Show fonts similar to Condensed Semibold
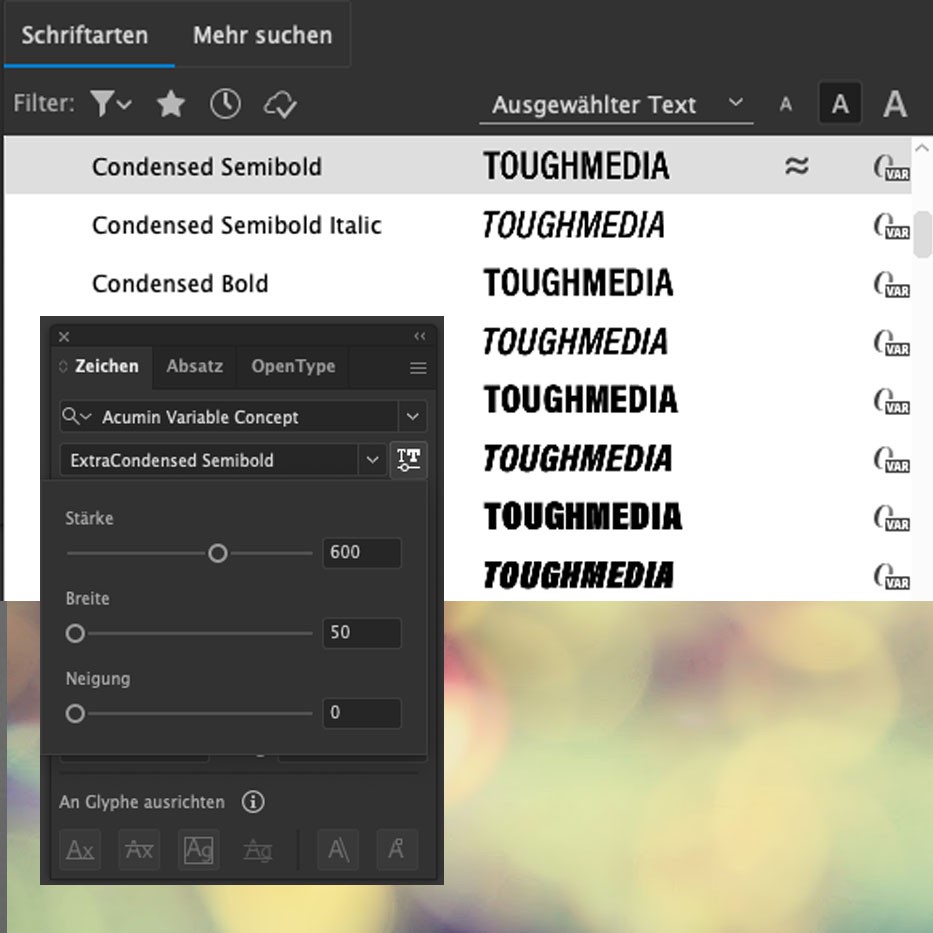 coord(796,166)
